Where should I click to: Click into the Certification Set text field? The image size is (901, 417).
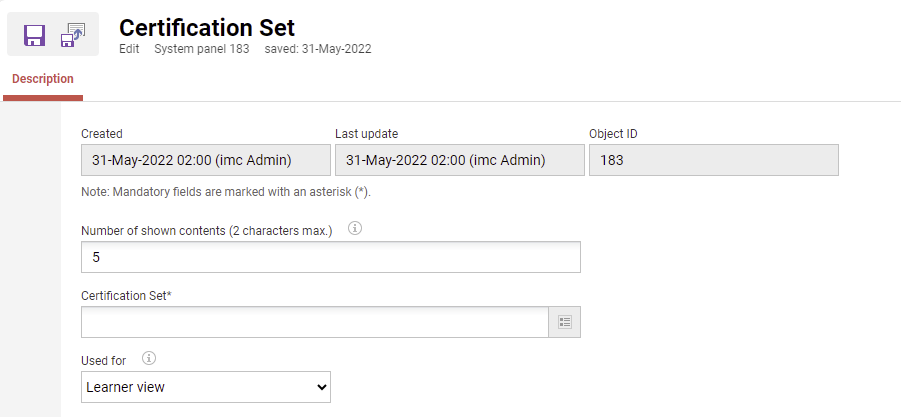tap(314, 322)
